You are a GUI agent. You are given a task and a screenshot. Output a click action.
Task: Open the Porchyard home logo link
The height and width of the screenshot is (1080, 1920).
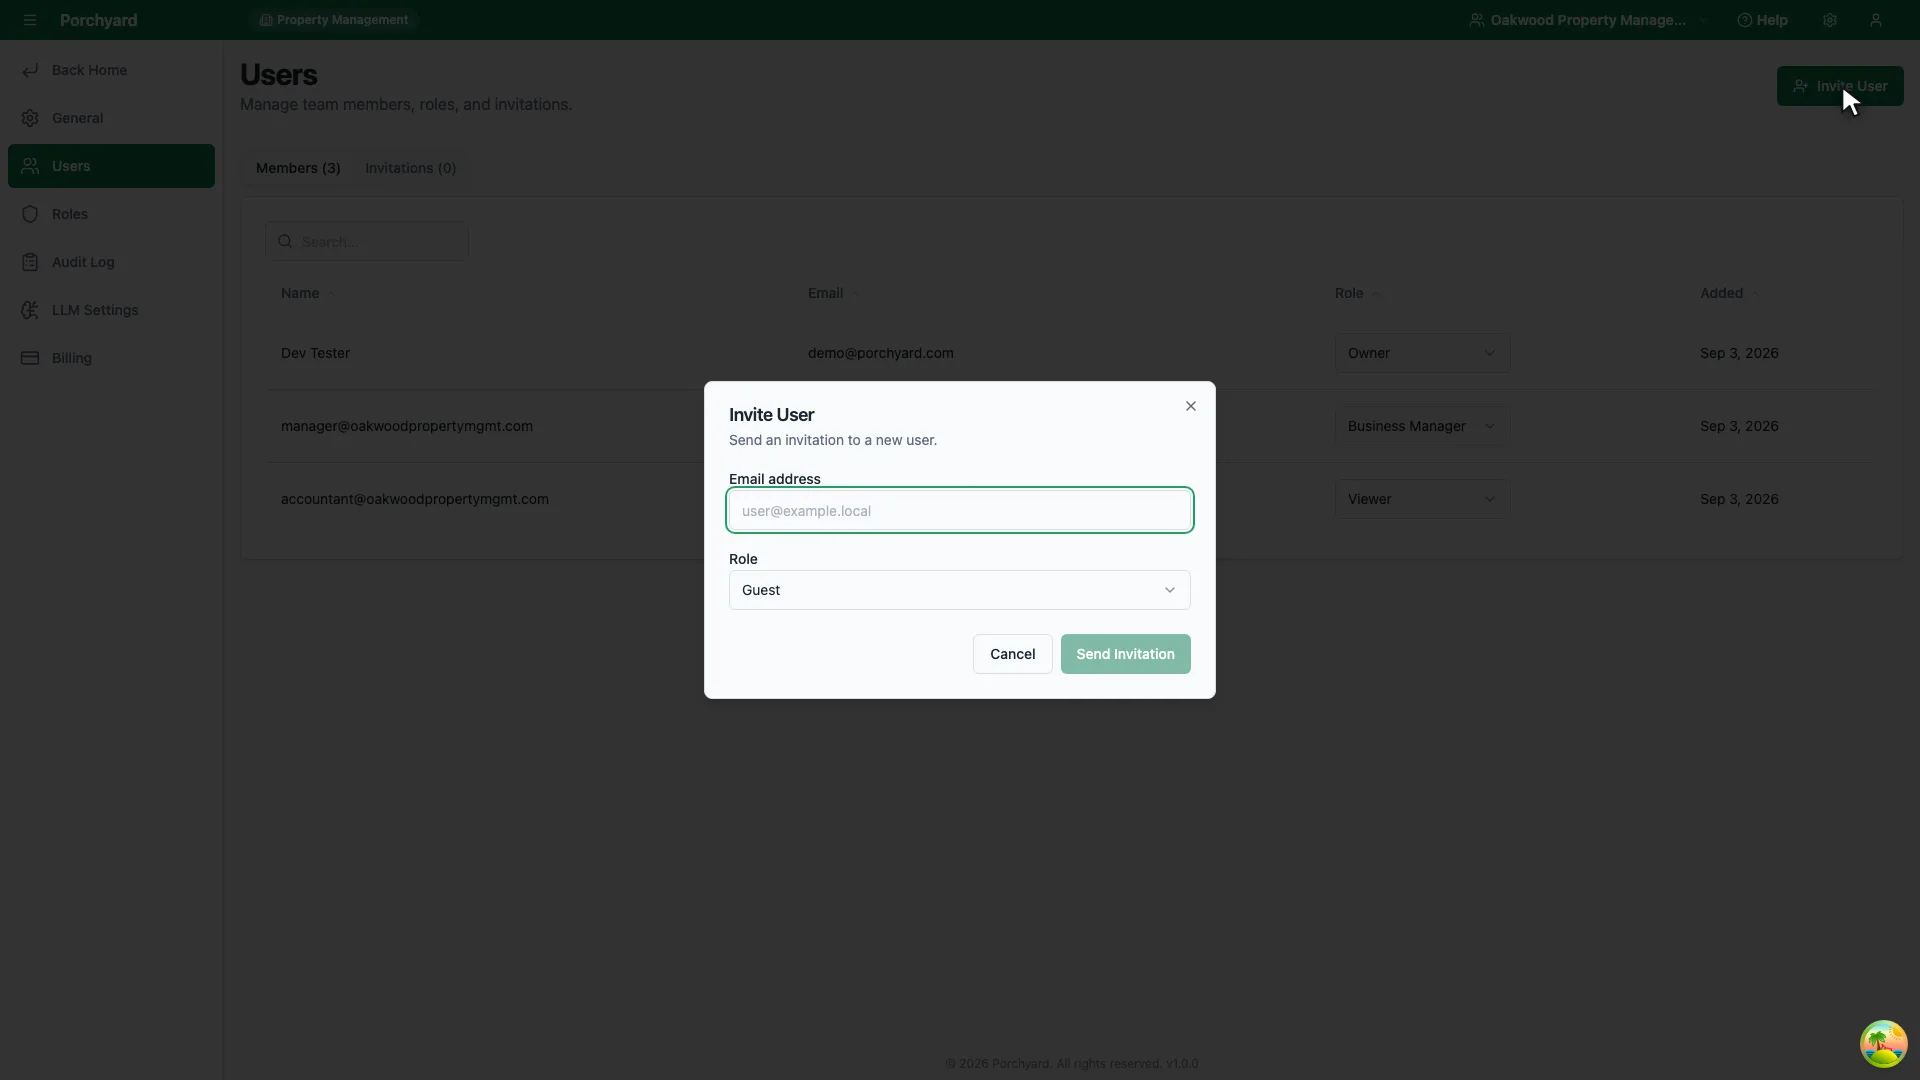[x=98, y=20]
